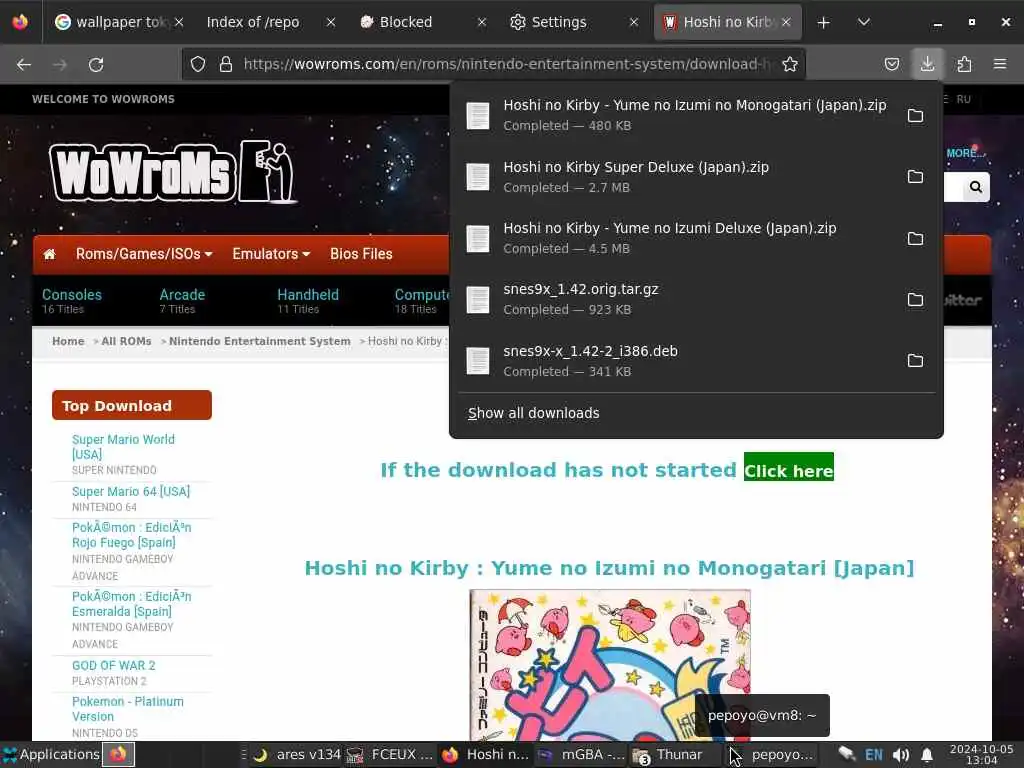Click the volume speaker icon in the tray
The image size is (1024, 768).
tap(901, 755)
